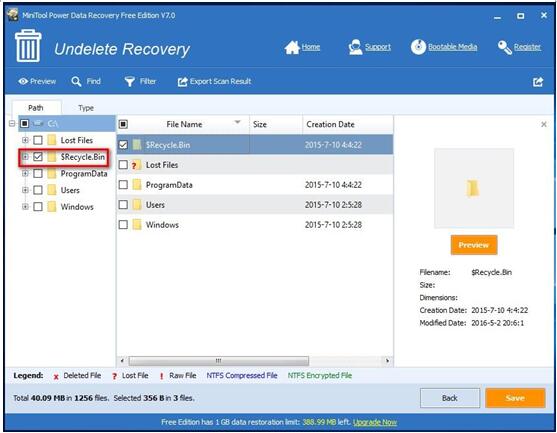Click the MiniTool app icon in title bar
This screenshot has width=557, height=433.
coord(13,15)
